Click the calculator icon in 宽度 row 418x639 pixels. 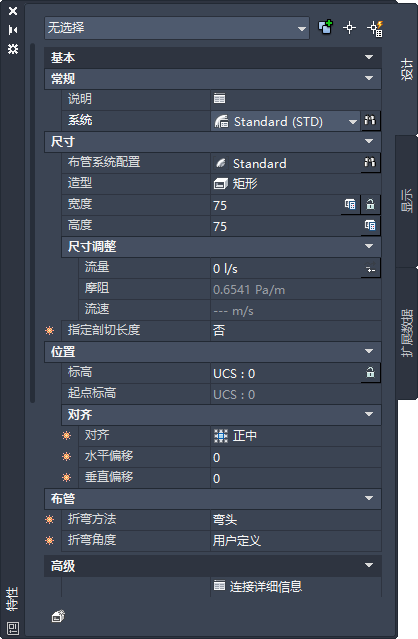(350, 204)
